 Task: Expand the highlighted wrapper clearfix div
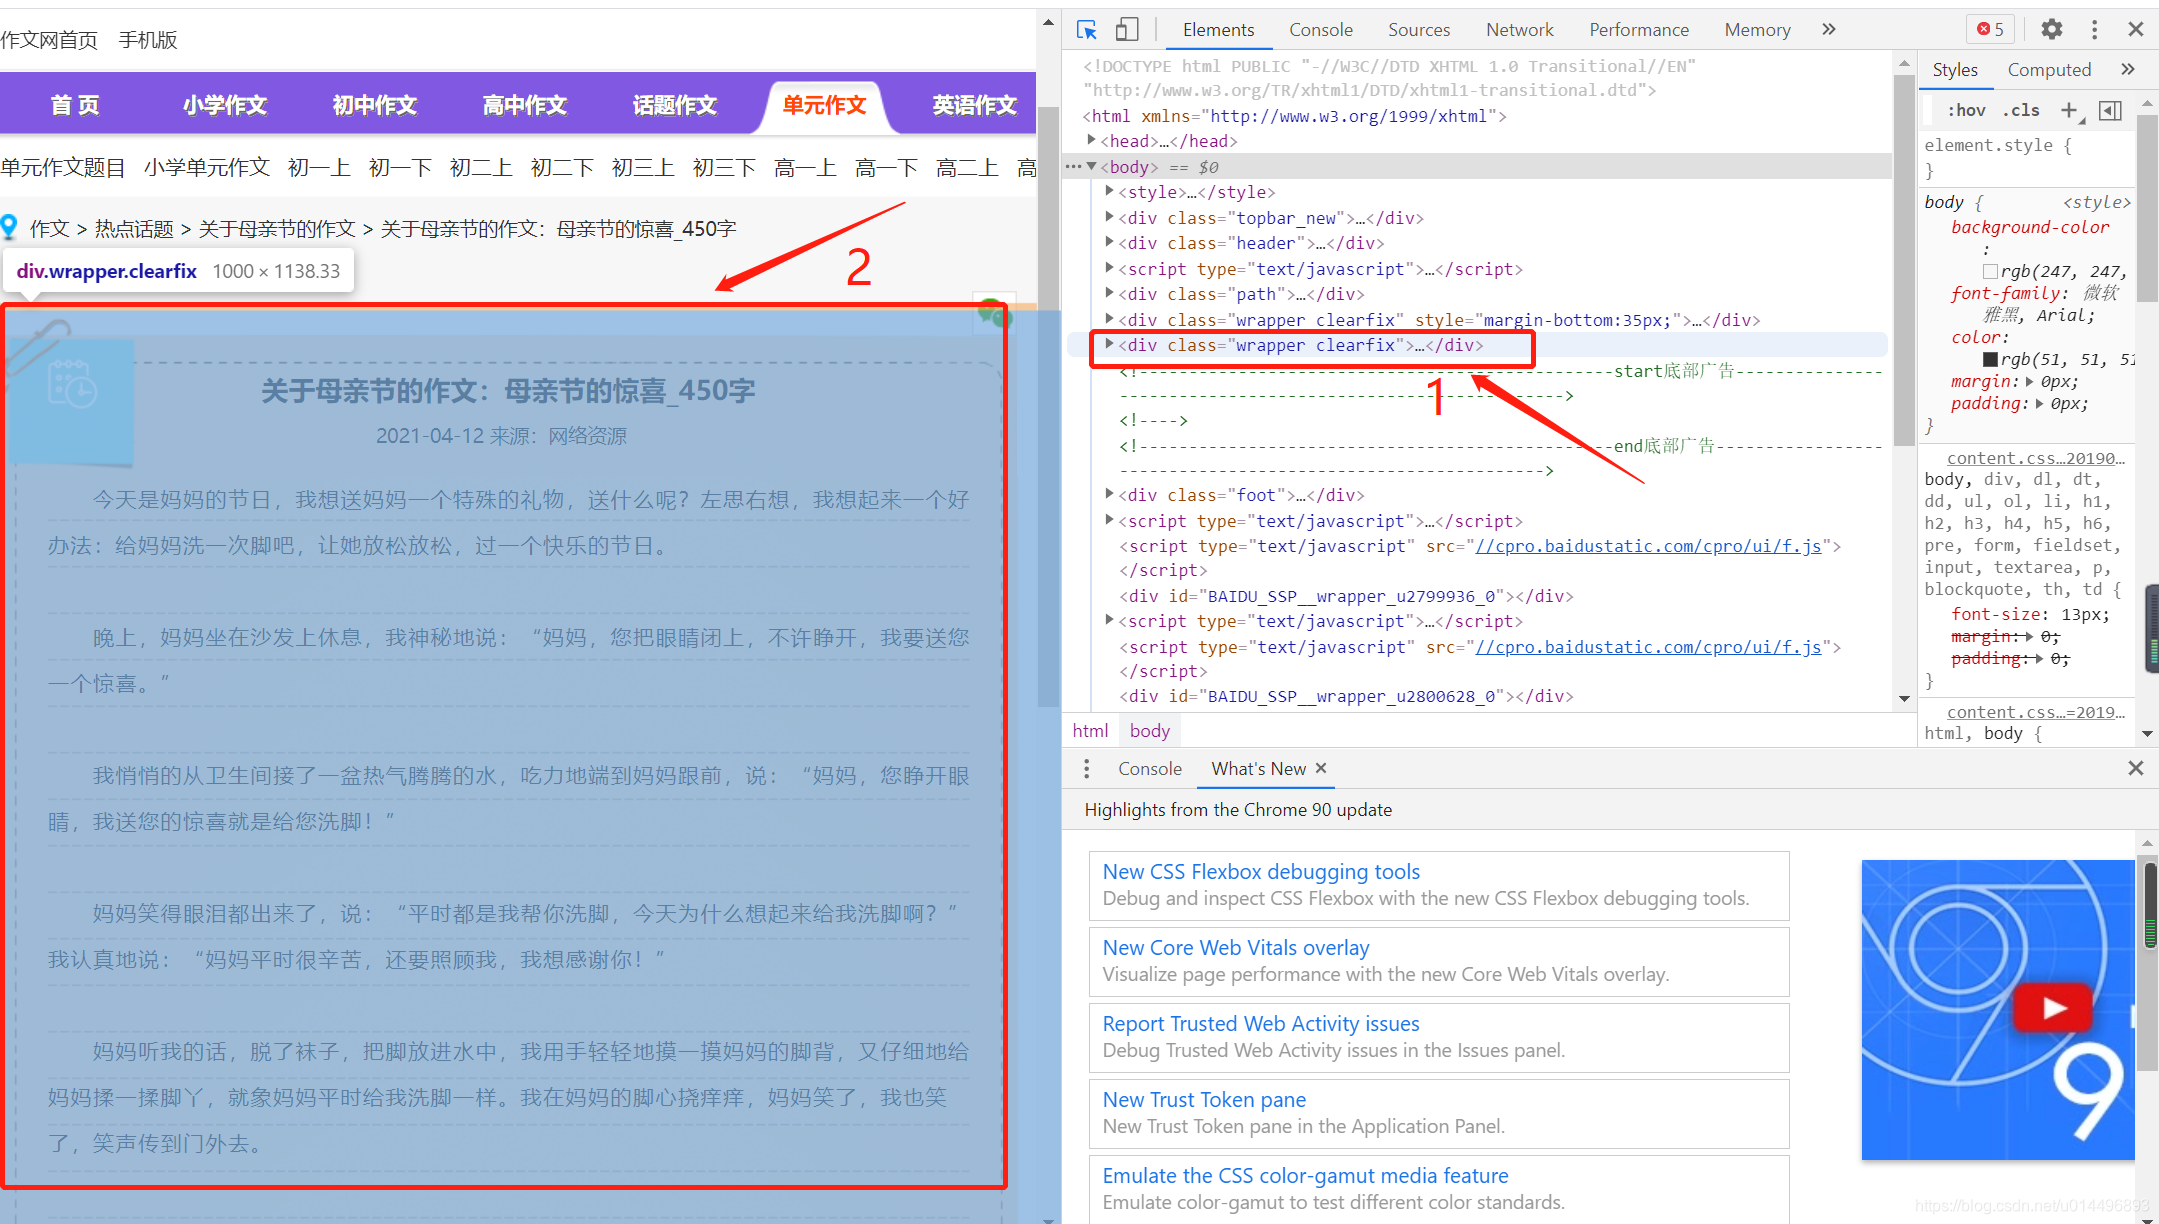click(1109, 344)
